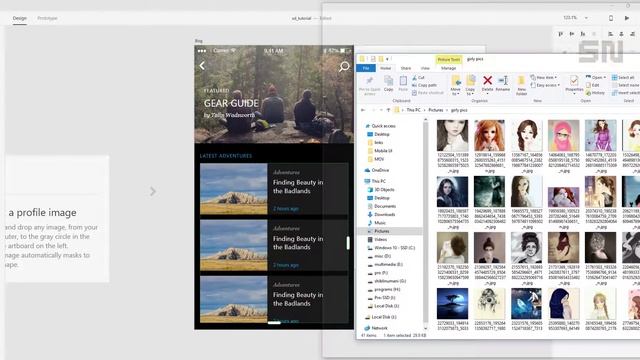
Task: Click Pin to Quick access in the ribbon
Action: tap(369, 85)
